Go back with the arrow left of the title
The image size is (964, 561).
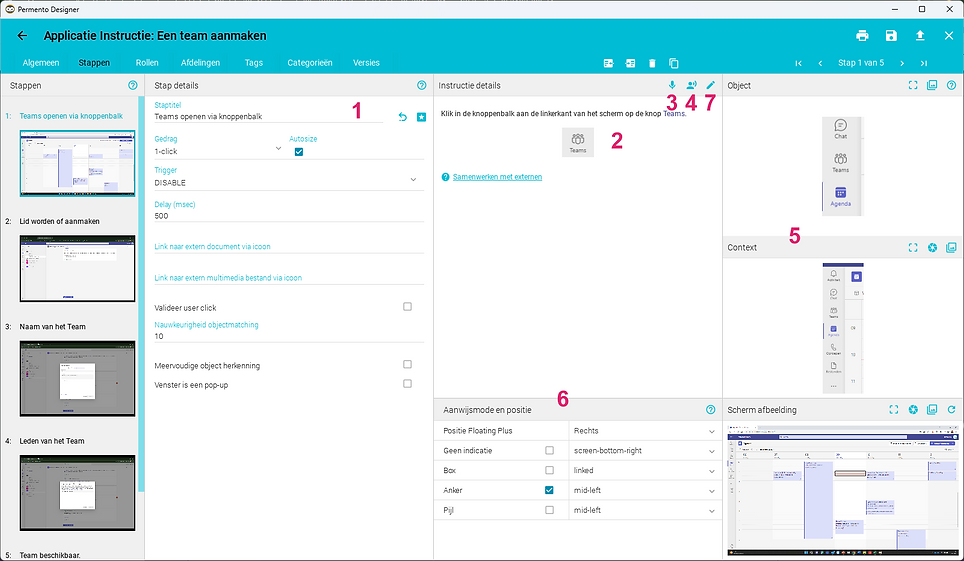[22, 36]
